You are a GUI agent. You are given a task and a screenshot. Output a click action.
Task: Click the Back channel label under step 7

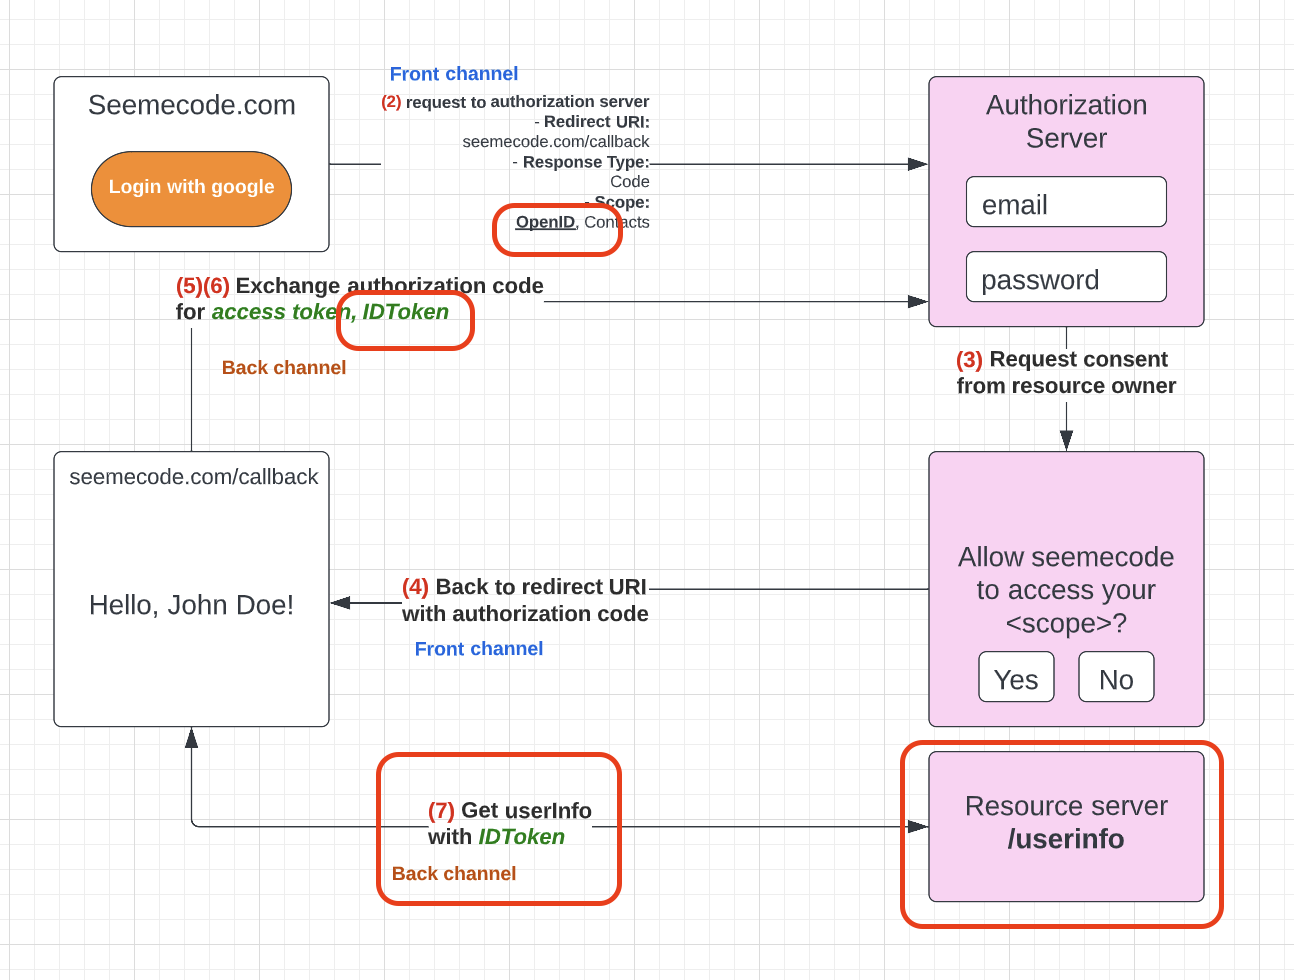pos(453,874)
